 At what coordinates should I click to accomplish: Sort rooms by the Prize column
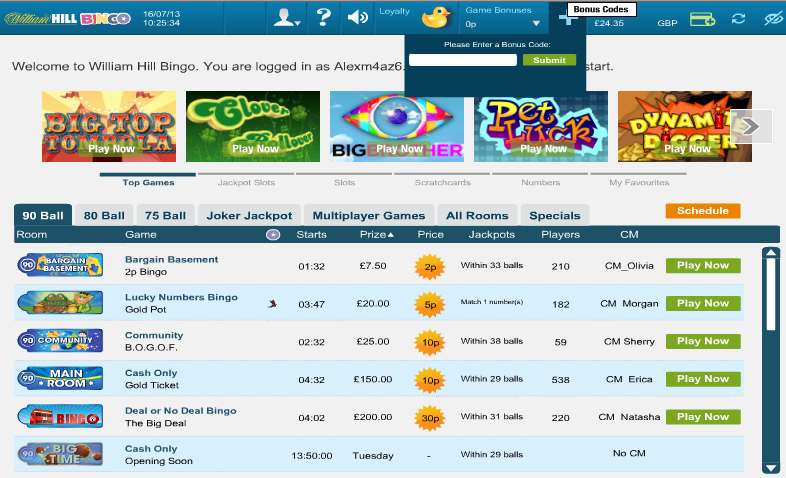point(376,234)
